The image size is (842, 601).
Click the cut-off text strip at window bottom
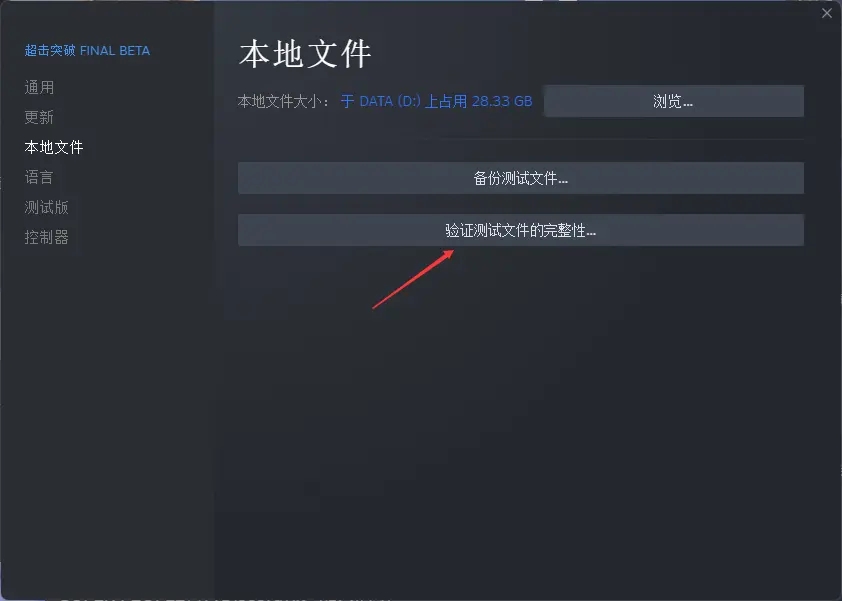[x=226, y=598]
